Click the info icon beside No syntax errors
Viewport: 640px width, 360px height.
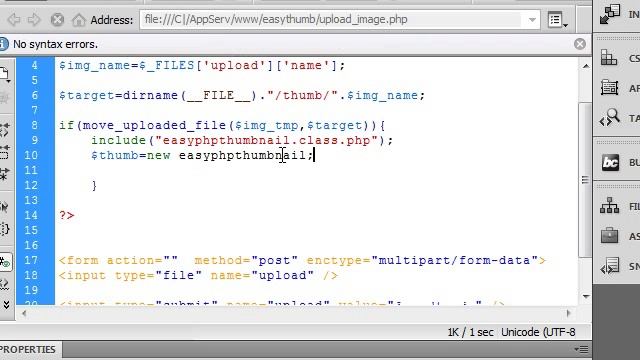tap(4, 44)
